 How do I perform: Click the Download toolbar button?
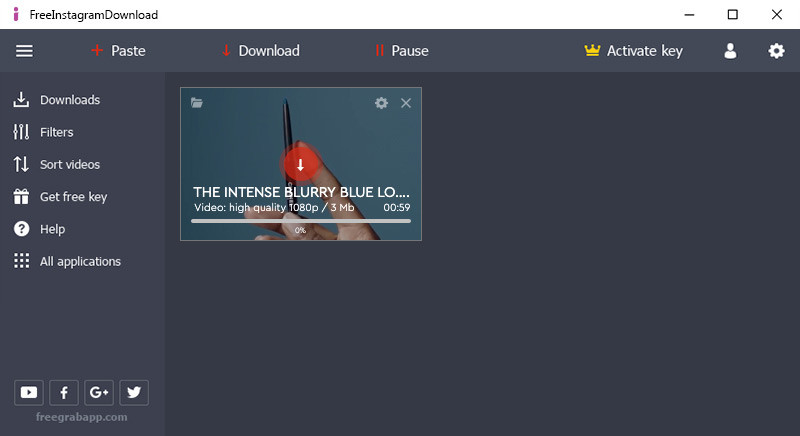click(x=261, y=50)
